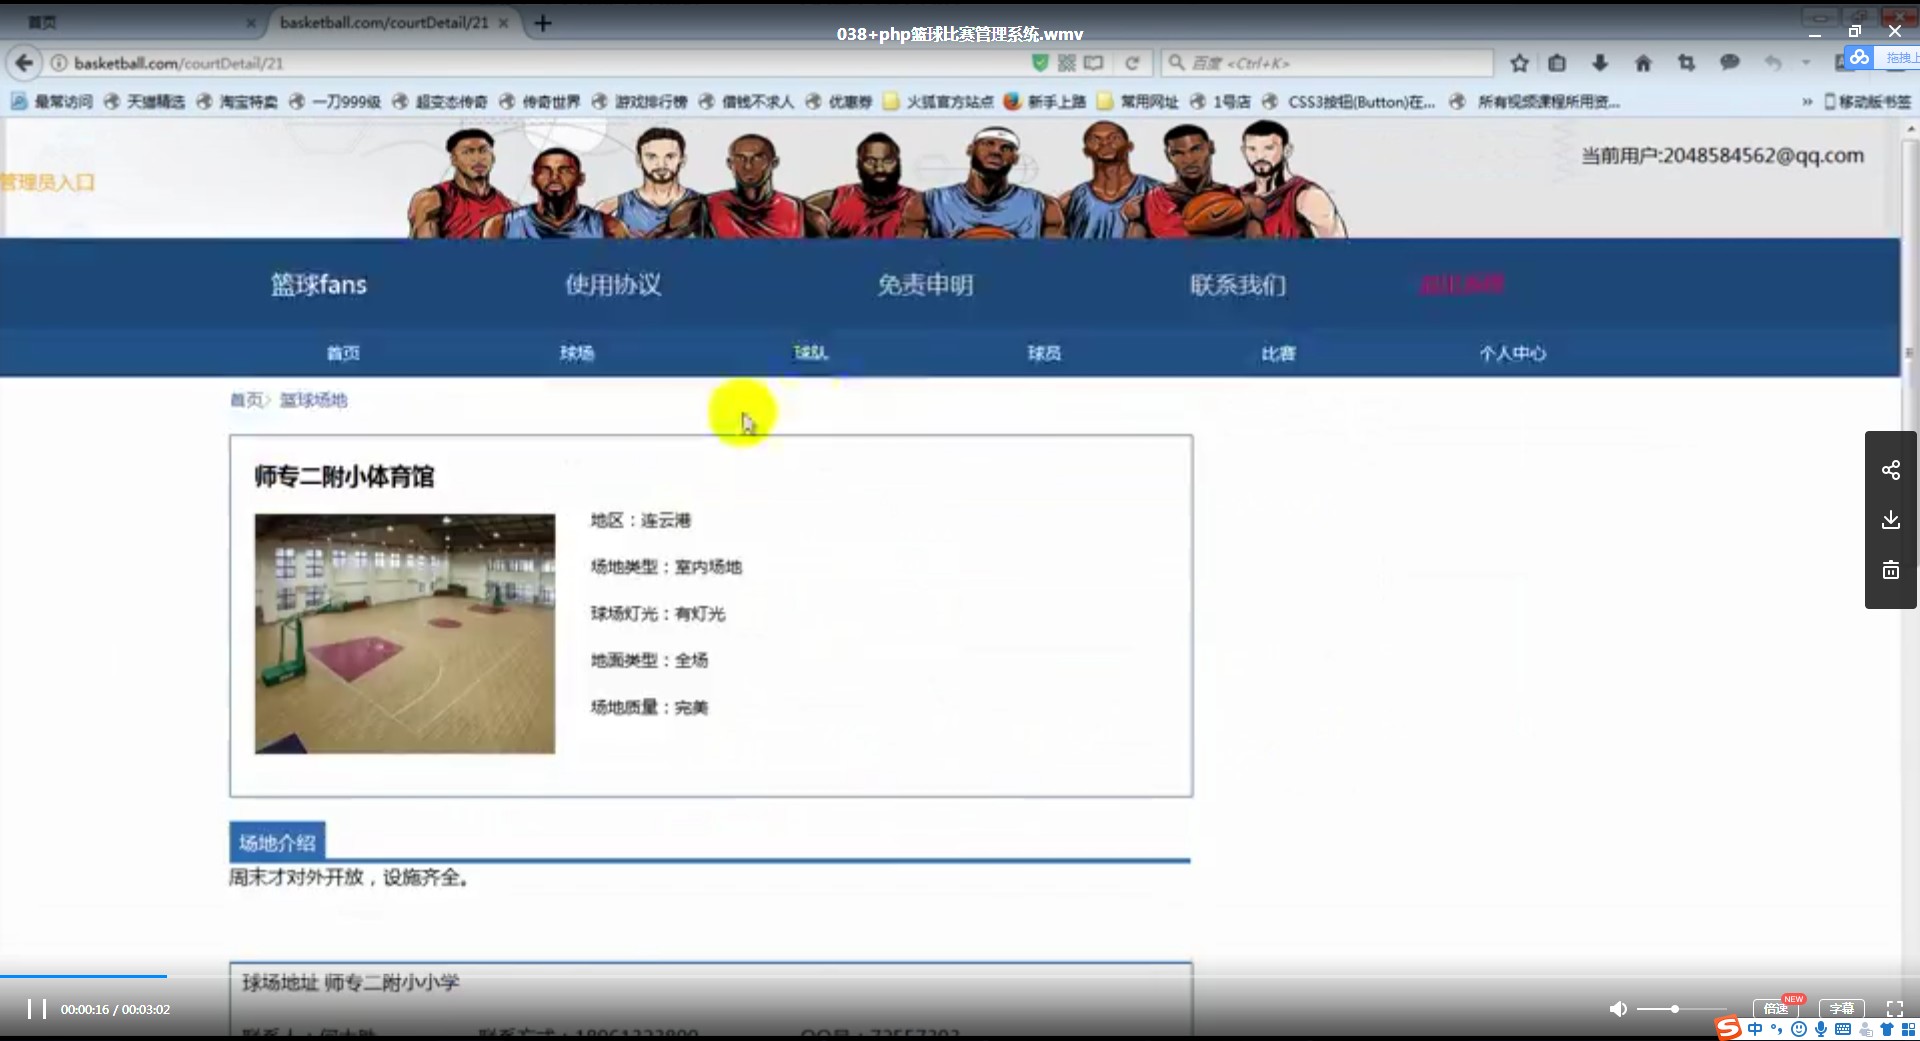Viewport: 1920px width, 1041px height.
Task: Click the gymnasium court photo thumbnail
Action: coord(405,634)
